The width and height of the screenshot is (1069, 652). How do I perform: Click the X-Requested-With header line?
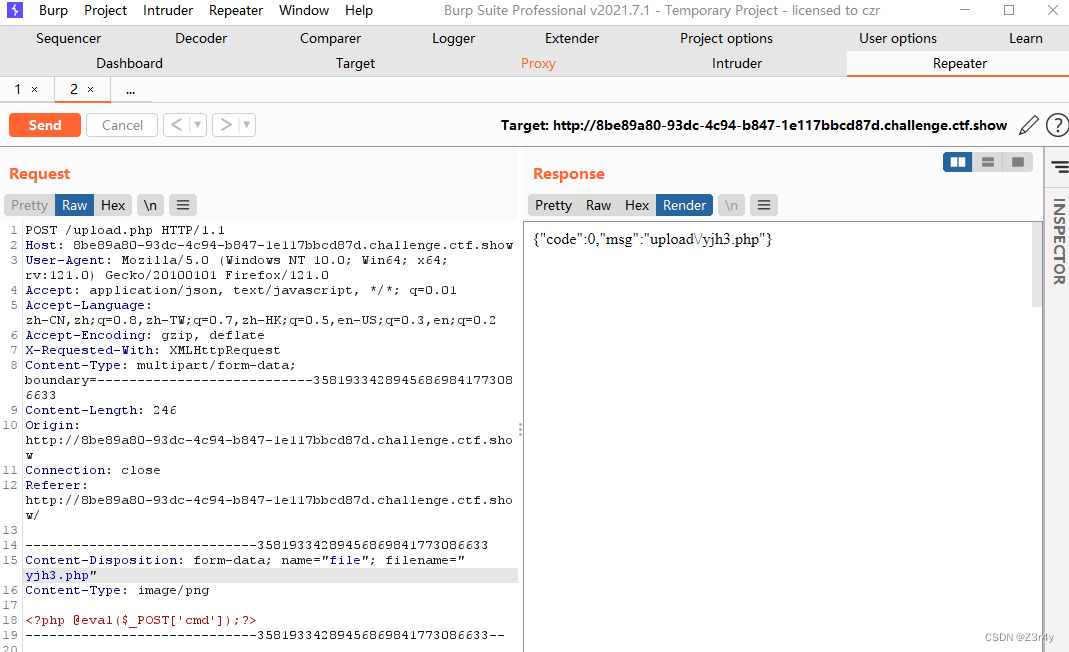(153, 350)
